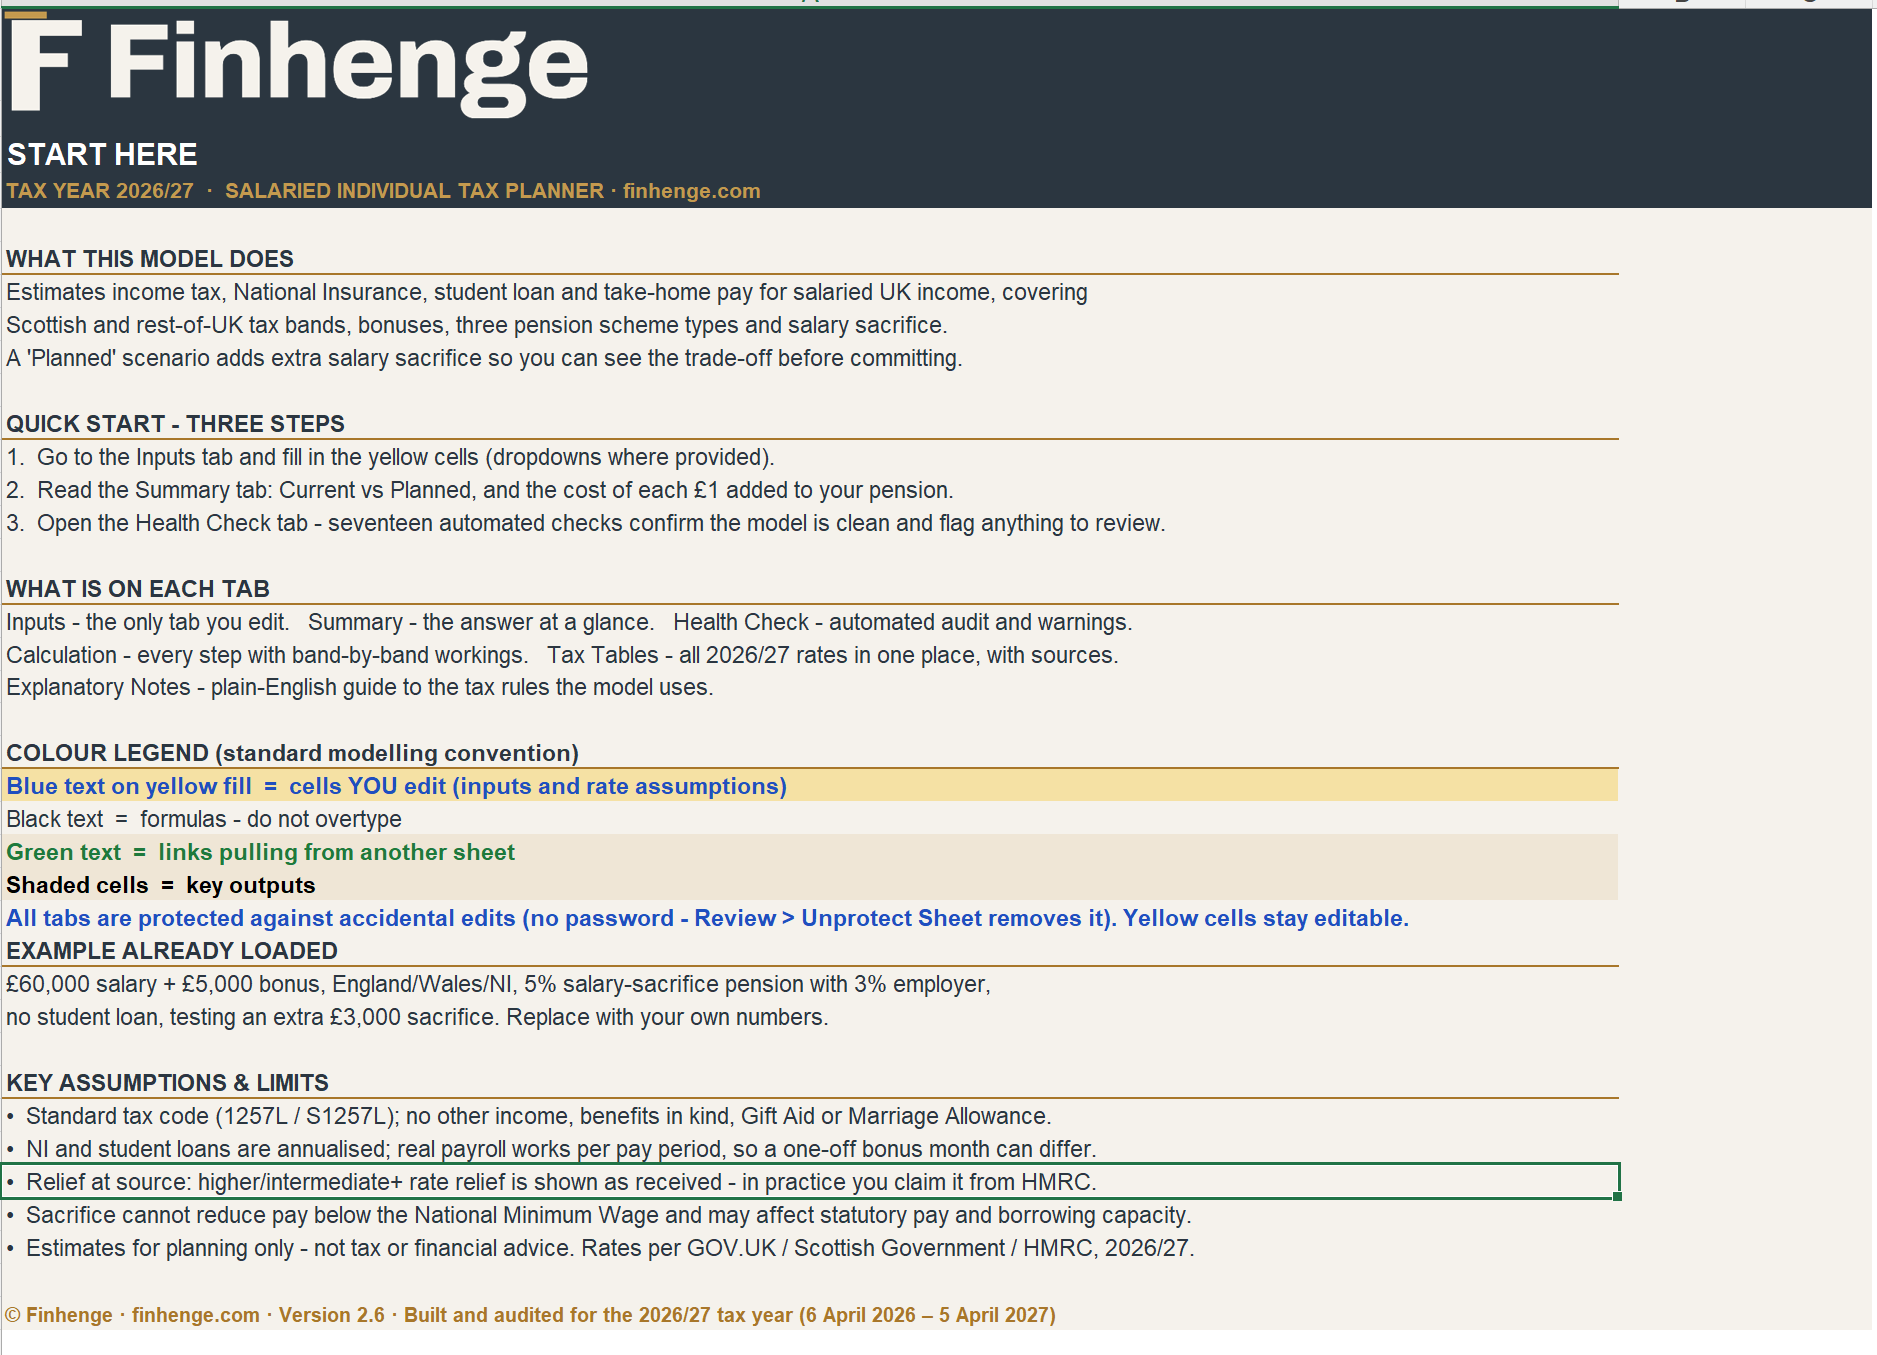Click the yellow 'Blue text on yellow fill' legend row
1877x1355 pixels.
pyautogui.click(x=810, y=786)
